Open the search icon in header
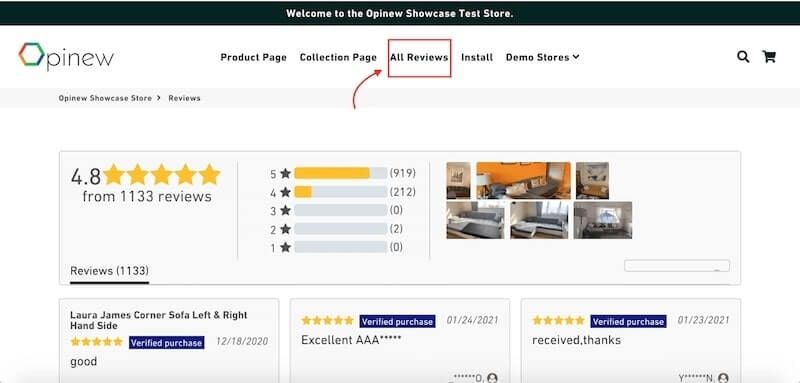The height and width of the screenshot is (383, 800). 743,57
